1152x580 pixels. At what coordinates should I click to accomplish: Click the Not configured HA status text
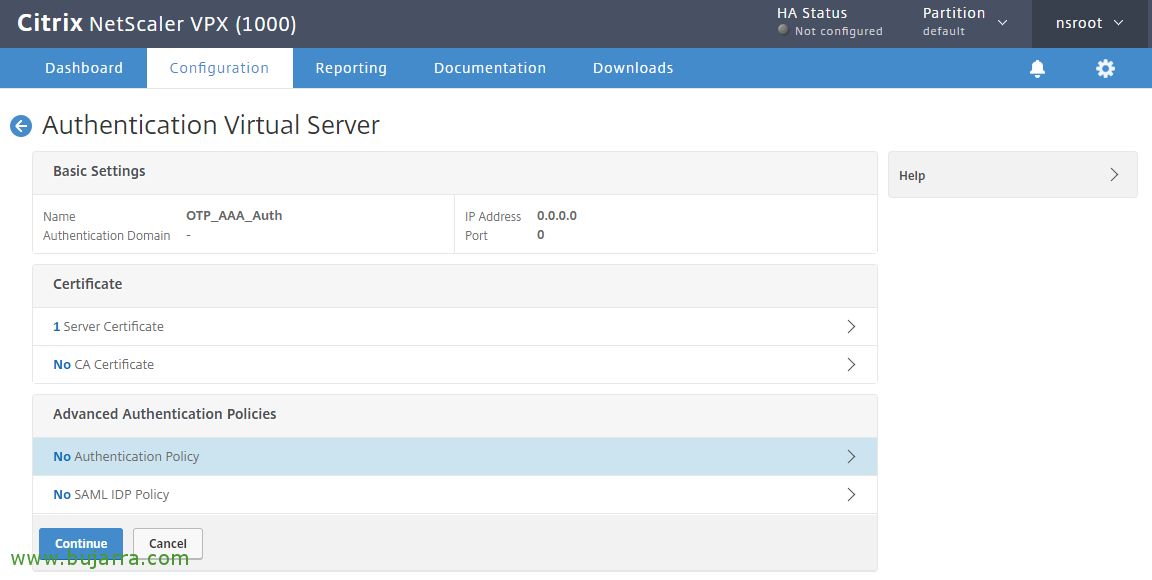838,31
